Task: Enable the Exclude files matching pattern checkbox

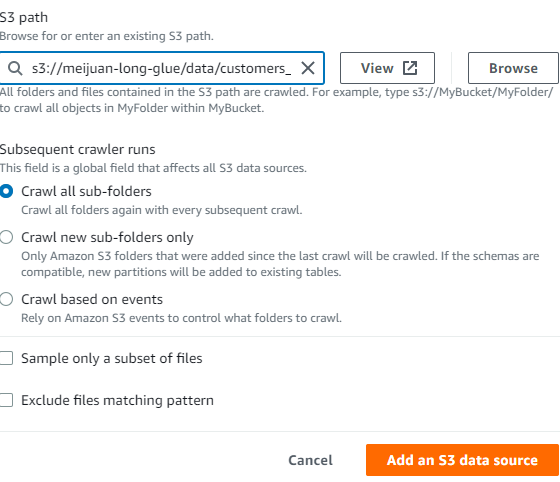Action: click(x=6, y=400)
